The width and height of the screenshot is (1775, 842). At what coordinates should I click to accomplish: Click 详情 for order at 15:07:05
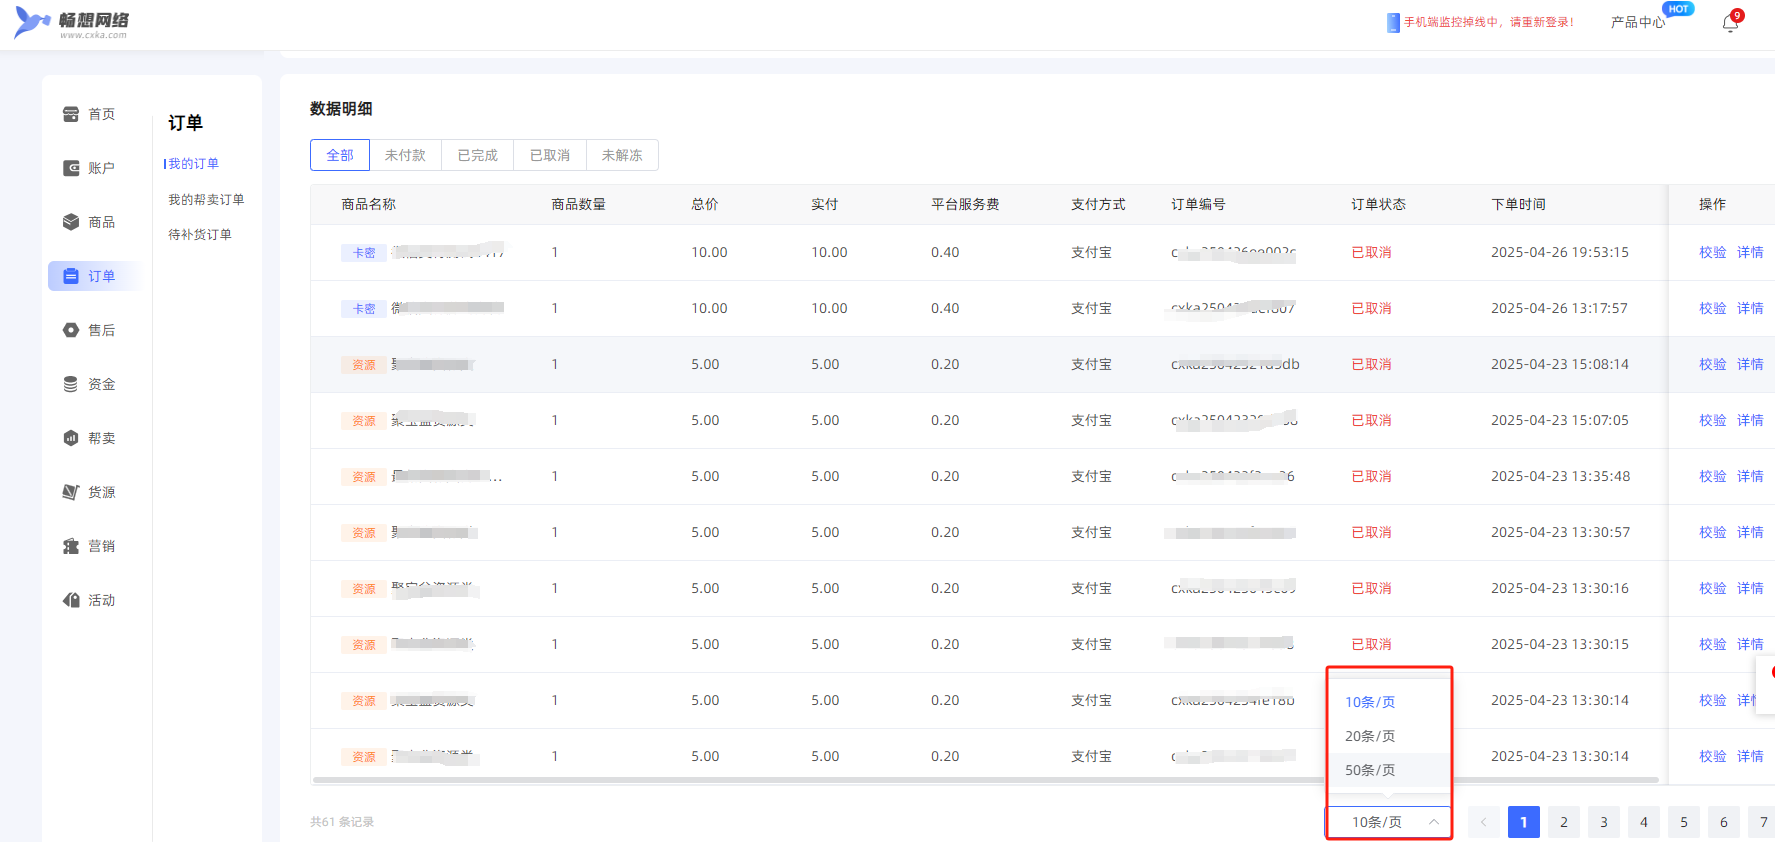click(x=1750, y=421)
